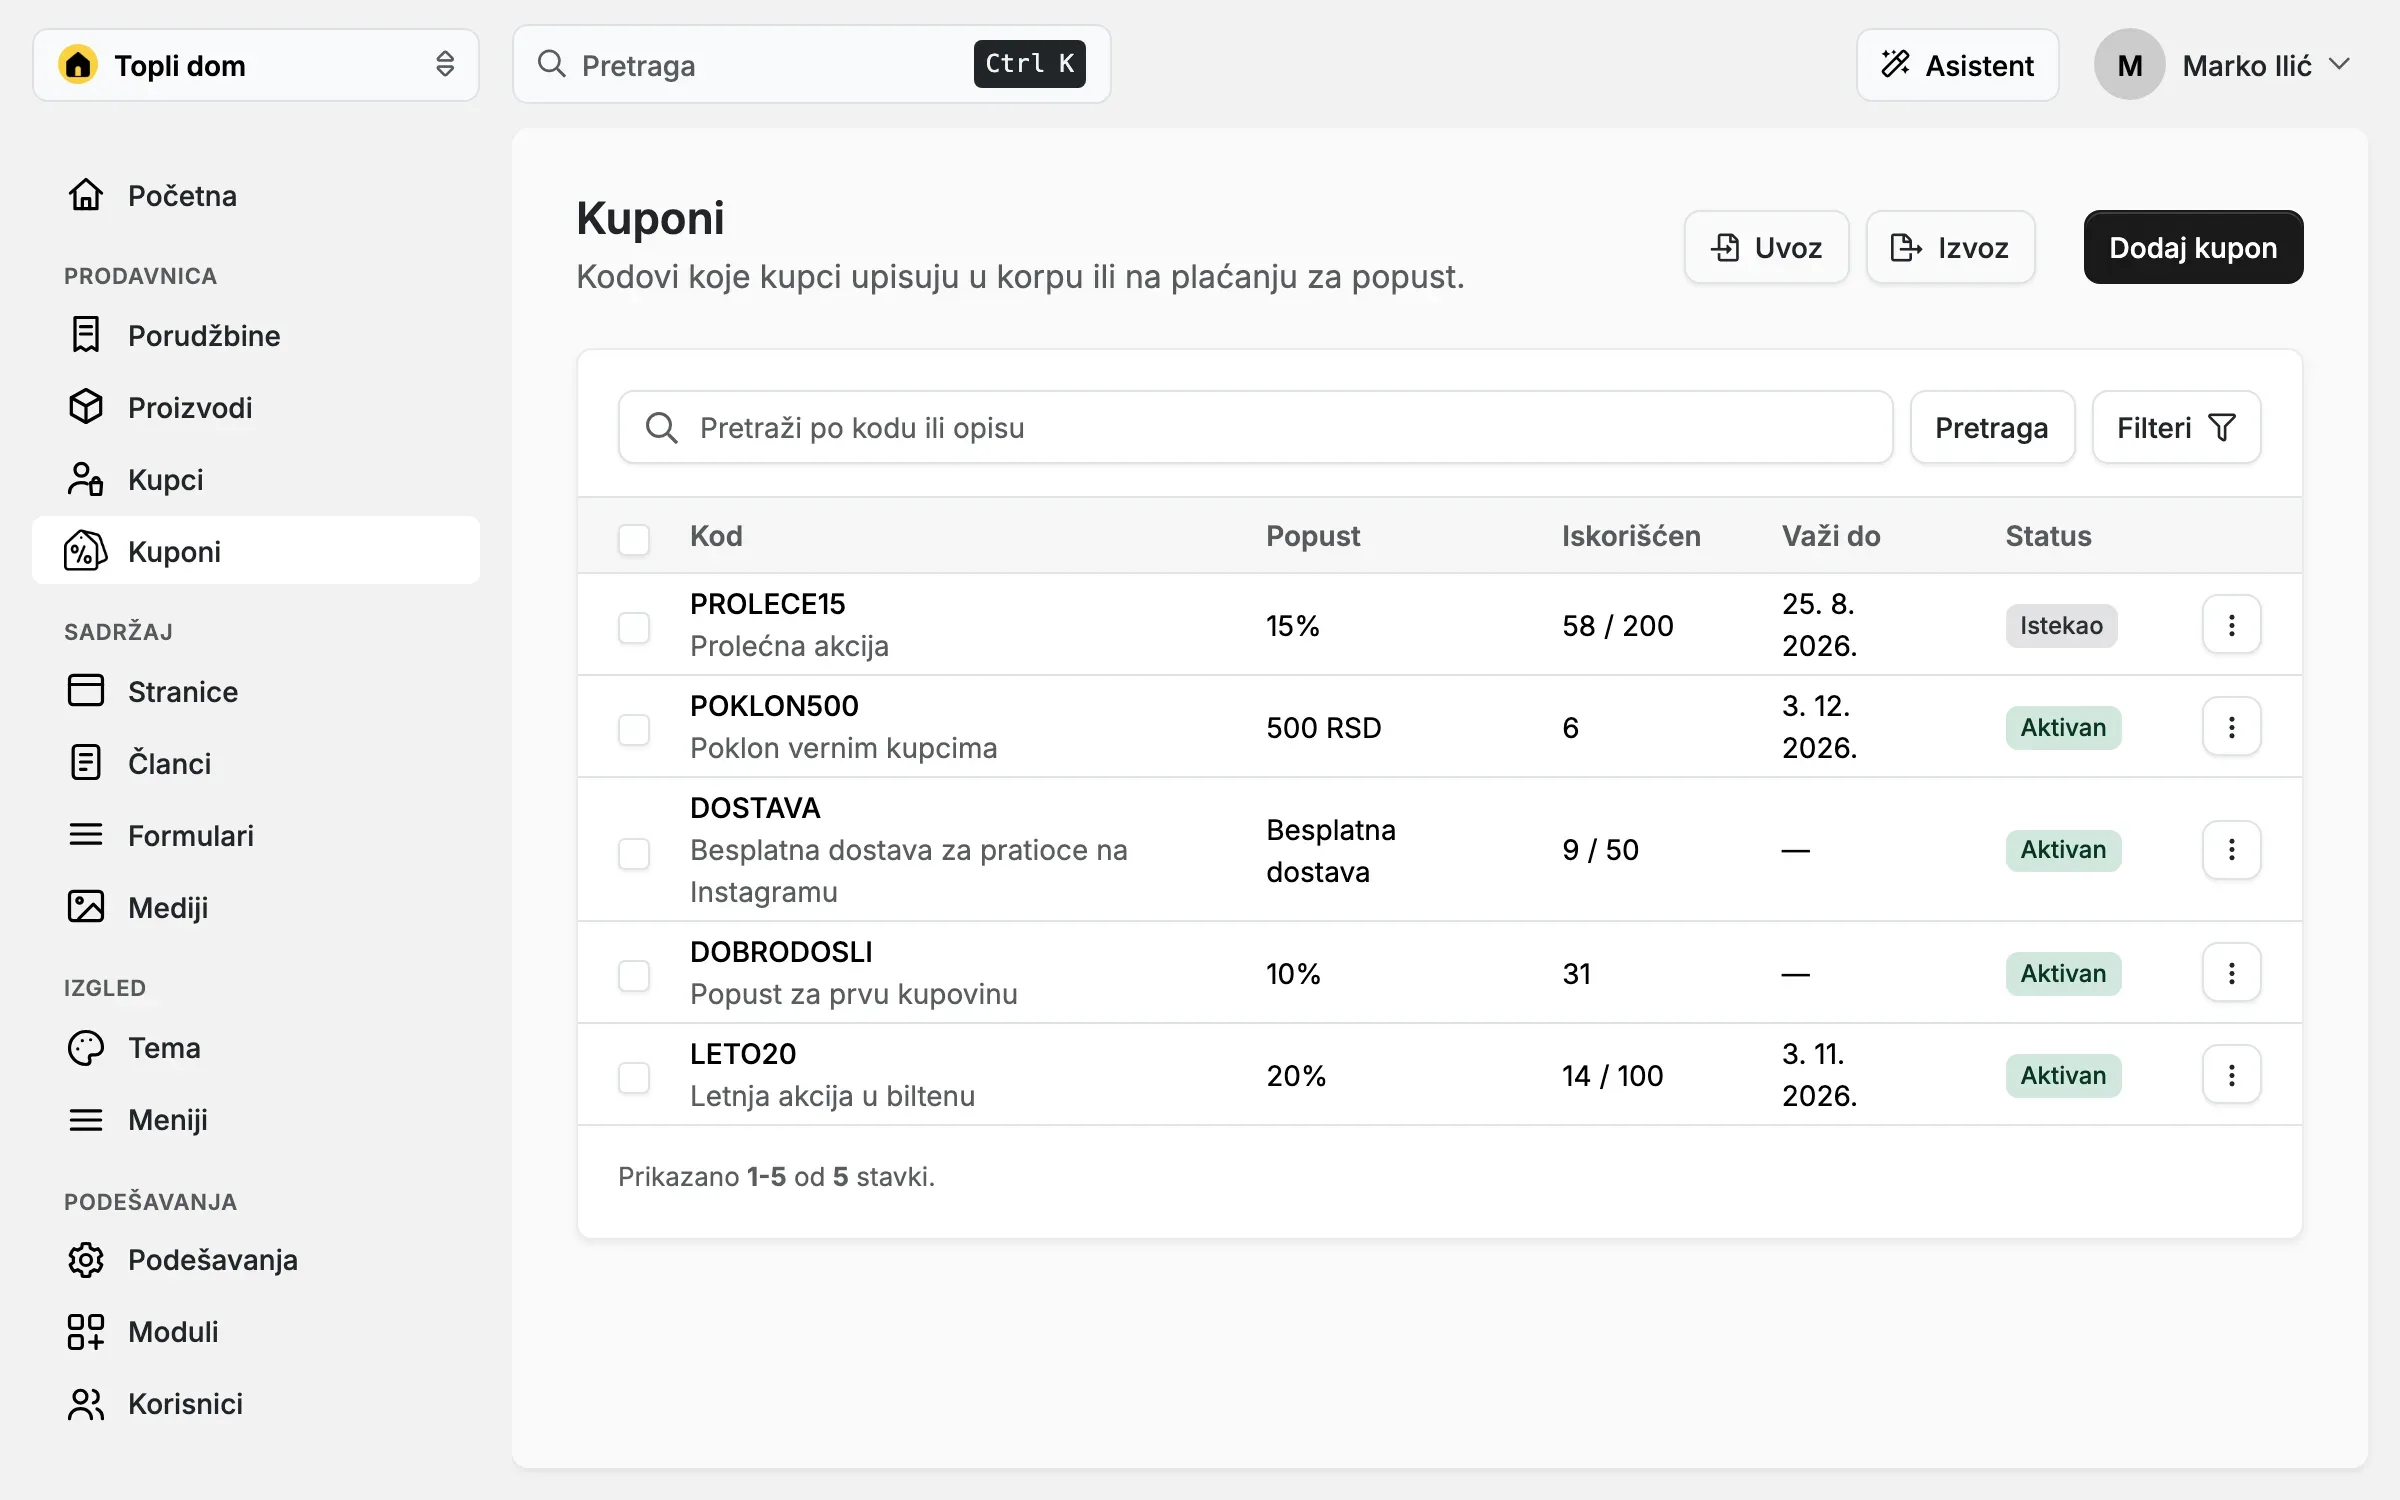Open the Filteri filter options

coord(2176,427)
